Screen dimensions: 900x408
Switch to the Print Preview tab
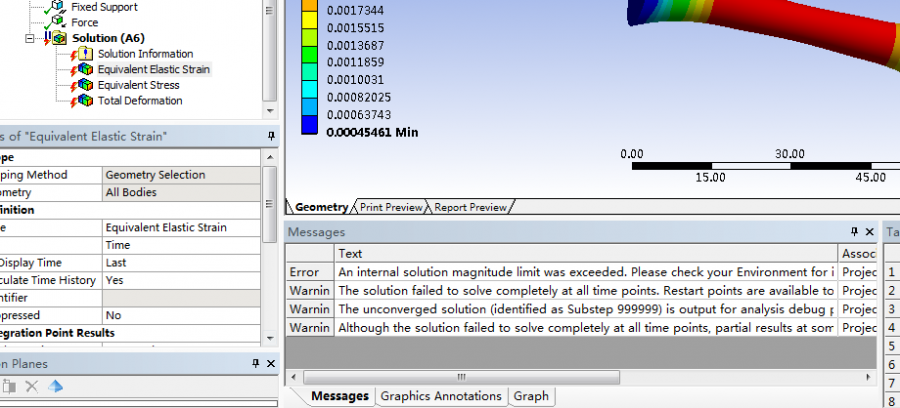(391, 207)
